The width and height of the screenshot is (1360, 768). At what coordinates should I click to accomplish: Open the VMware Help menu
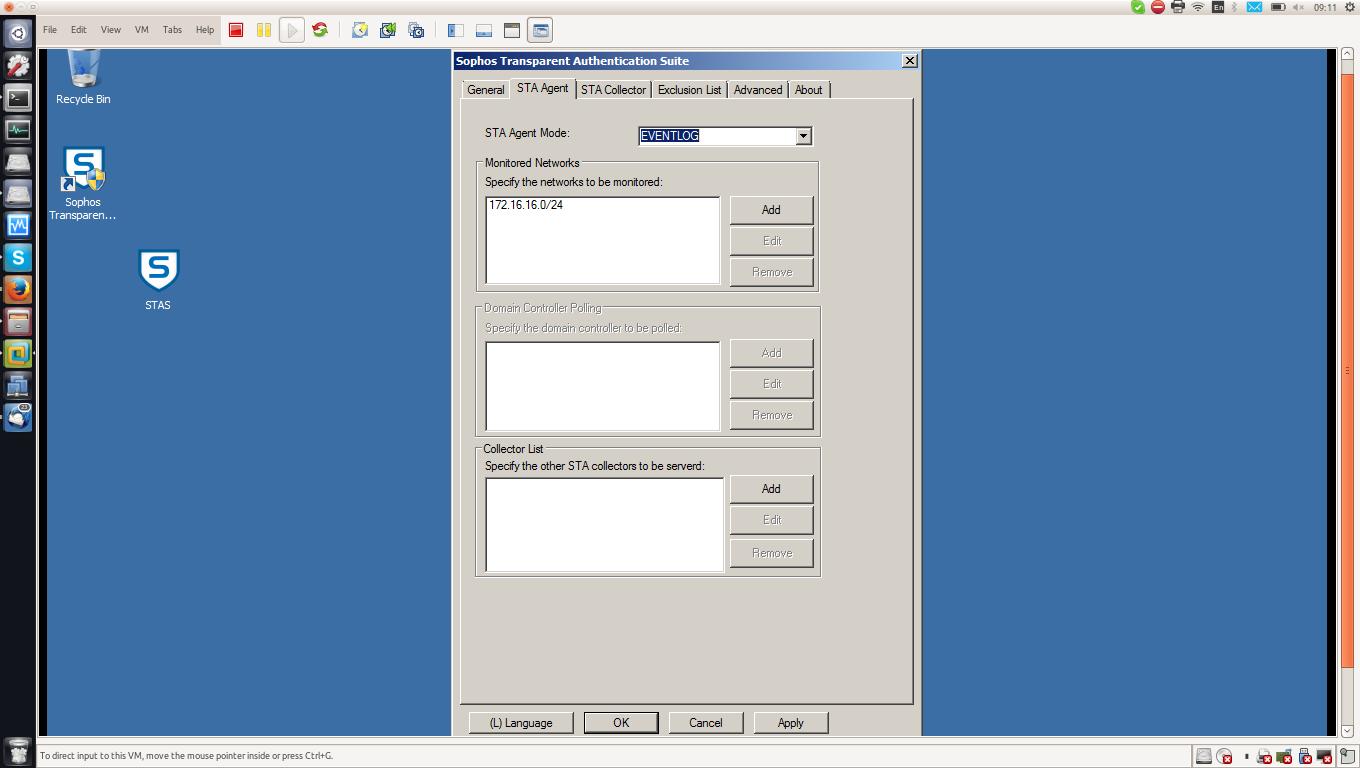coord(205,30)
